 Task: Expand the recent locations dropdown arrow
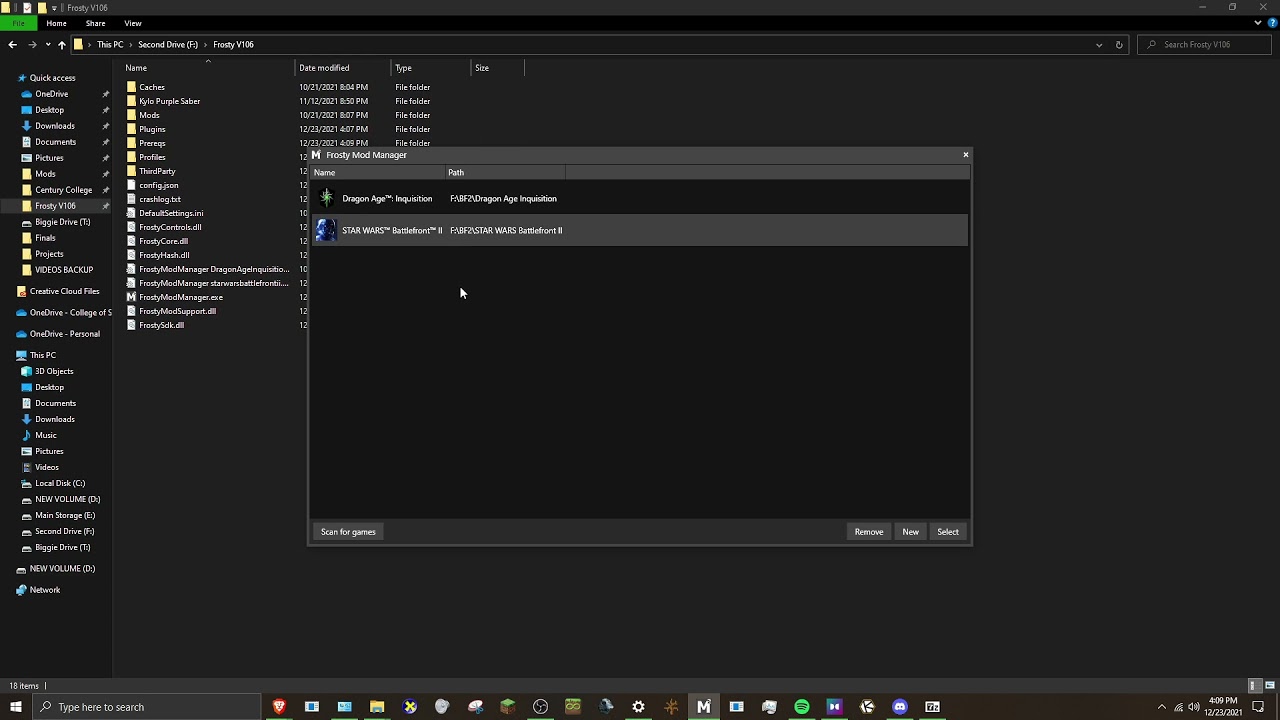pos(46,44)
